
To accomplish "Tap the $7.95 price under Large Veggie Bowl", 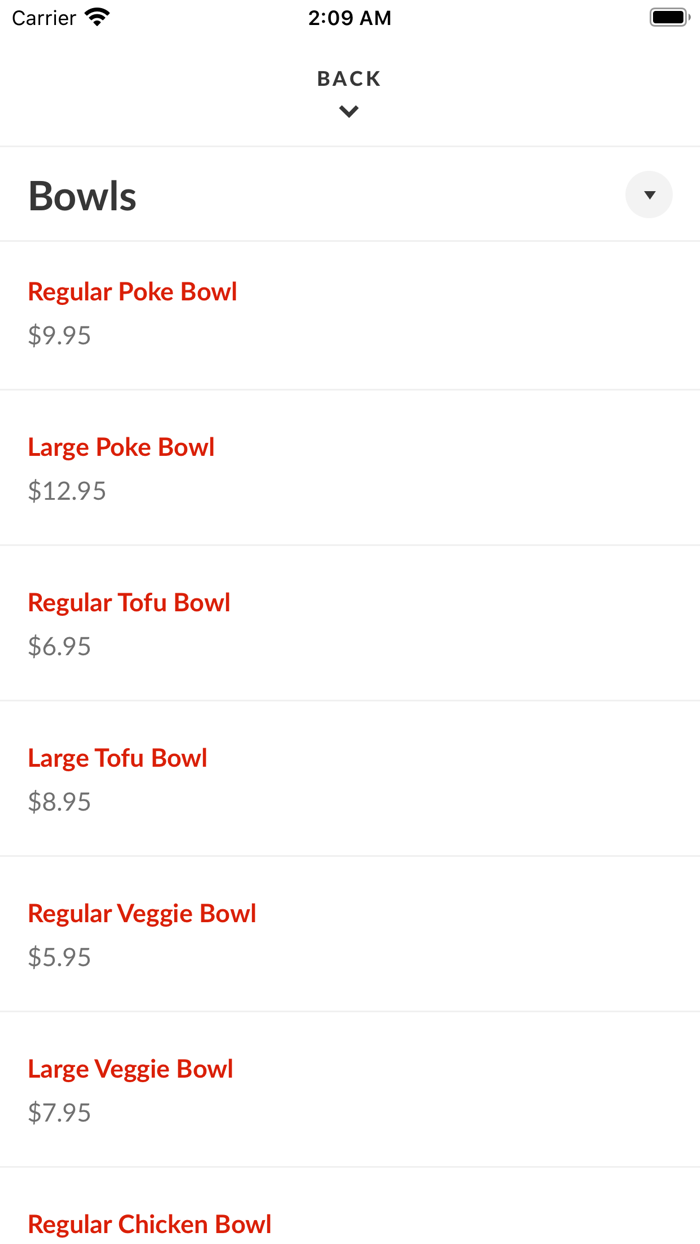I will click(59, 1112).
